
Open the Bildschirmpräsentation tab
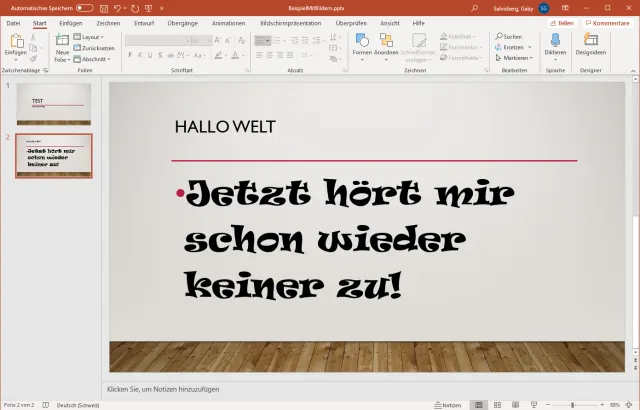pos(291,23)
